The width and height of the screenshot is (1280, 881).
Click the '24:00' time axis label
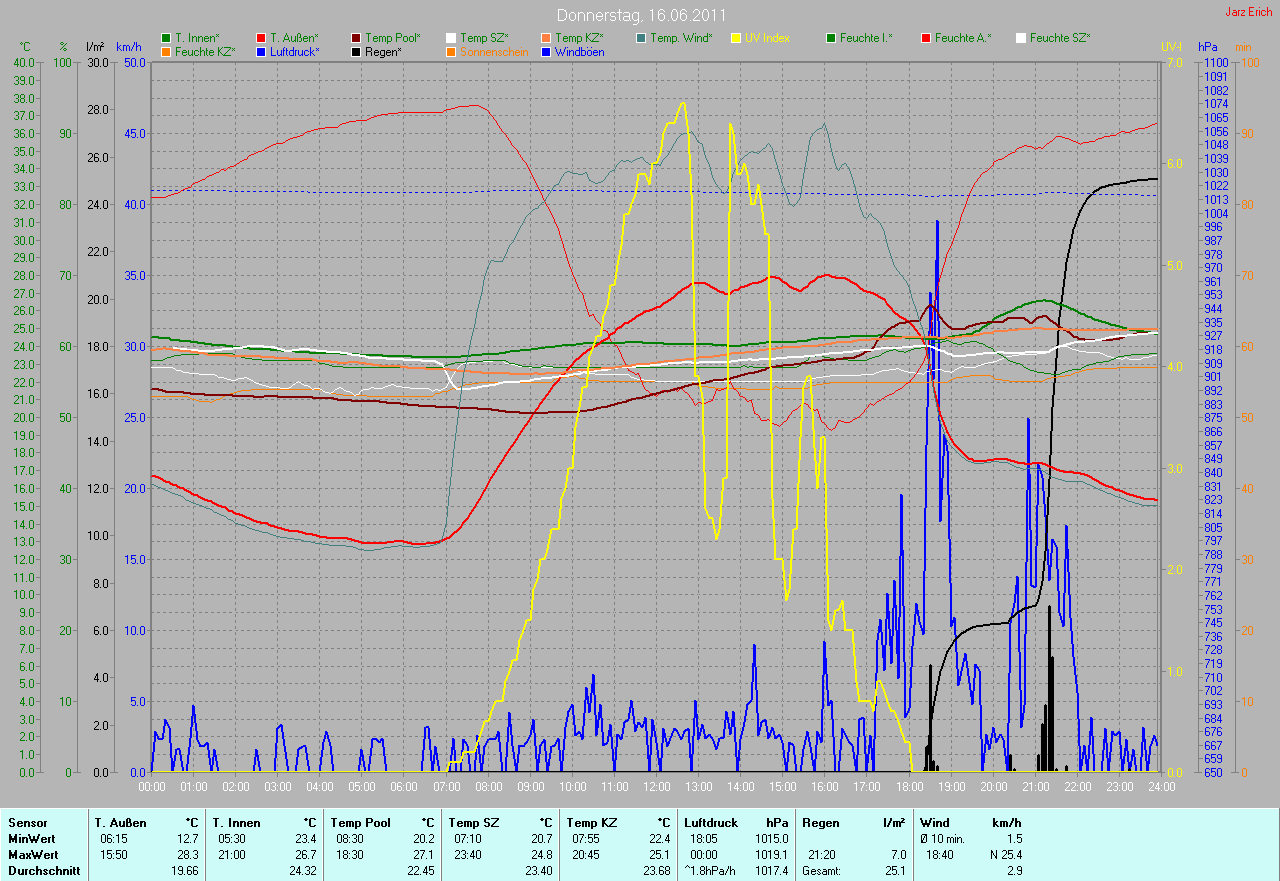(x=1160, y=787)
